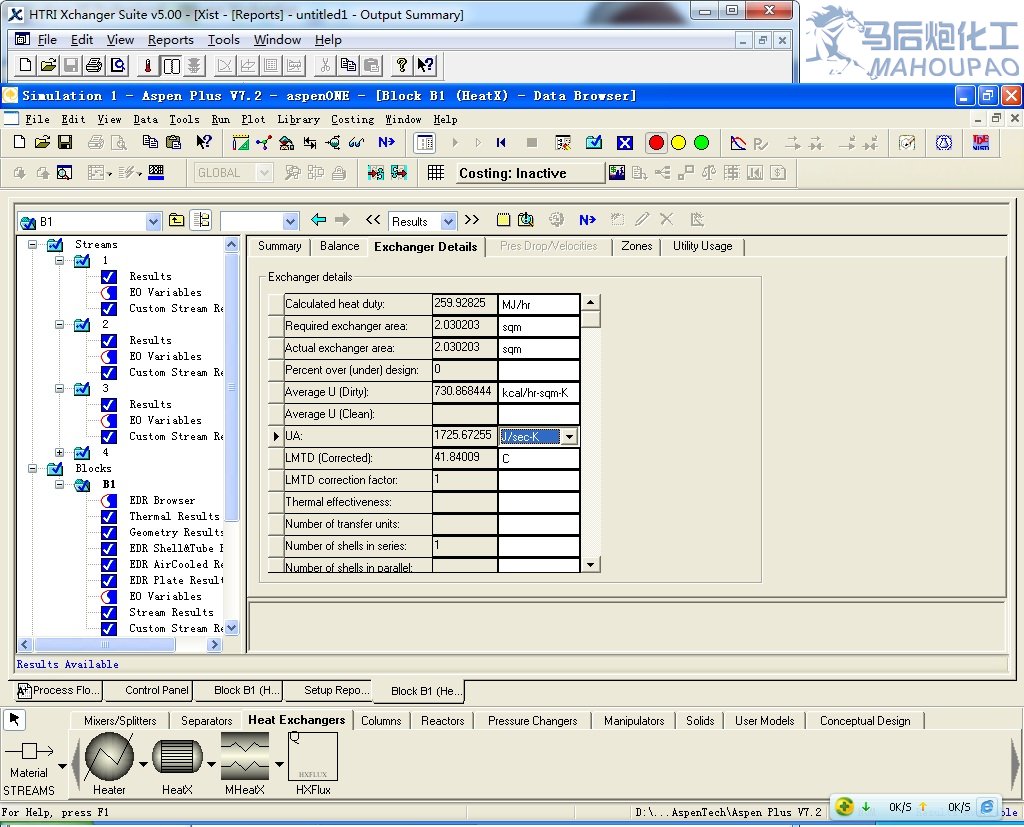Click the thermometer icon in HTRI toolbar
The image size is (1024, 827).
point(148,65)
